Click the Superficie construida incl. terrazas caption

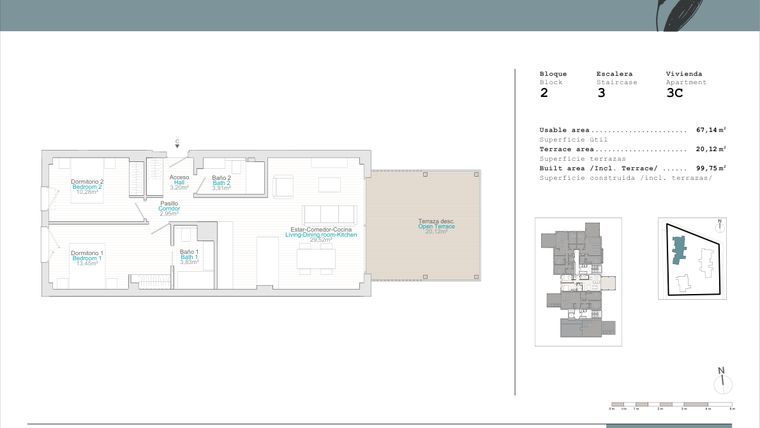[626, 178]
